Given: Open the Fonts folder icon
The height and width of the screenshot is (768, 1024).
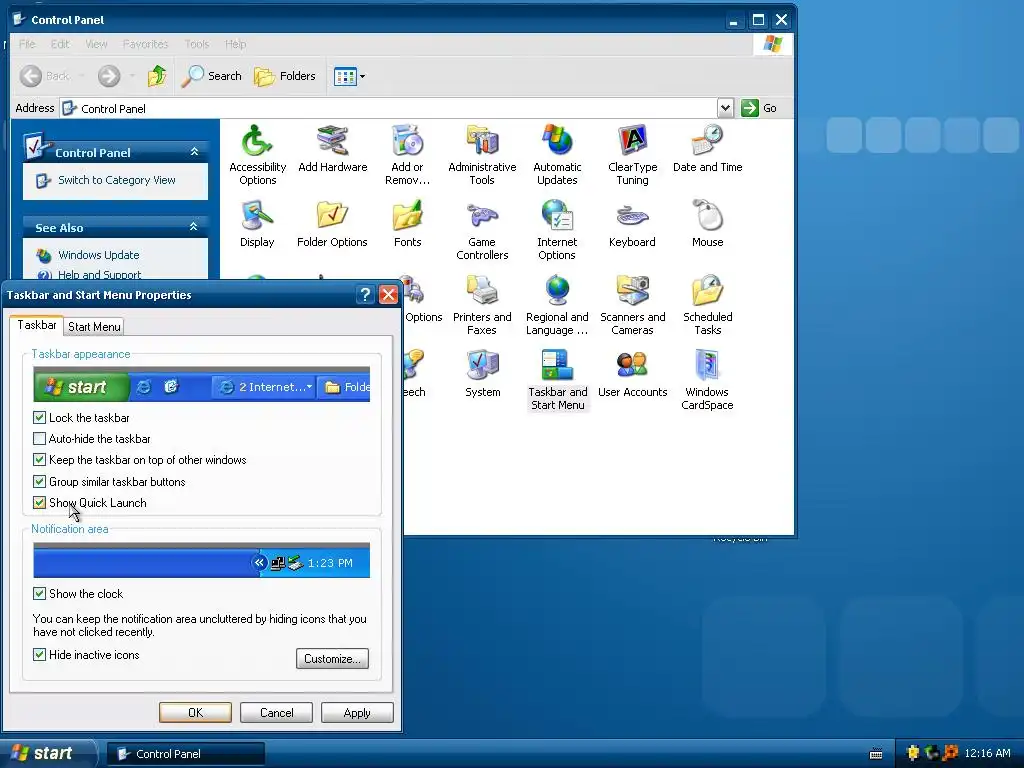Looking at the screenshot, I should [x=407, y=224].
